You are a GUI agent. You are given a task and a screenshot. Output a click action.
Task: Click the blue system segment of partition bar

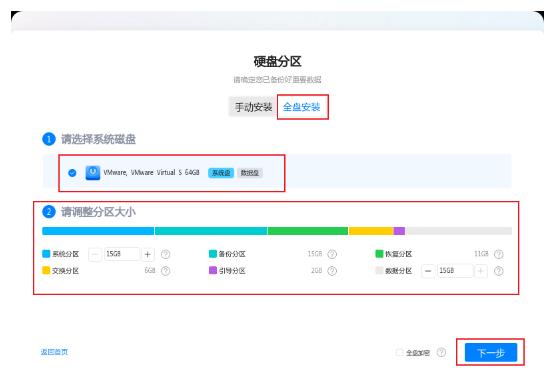tap(98, 231)
